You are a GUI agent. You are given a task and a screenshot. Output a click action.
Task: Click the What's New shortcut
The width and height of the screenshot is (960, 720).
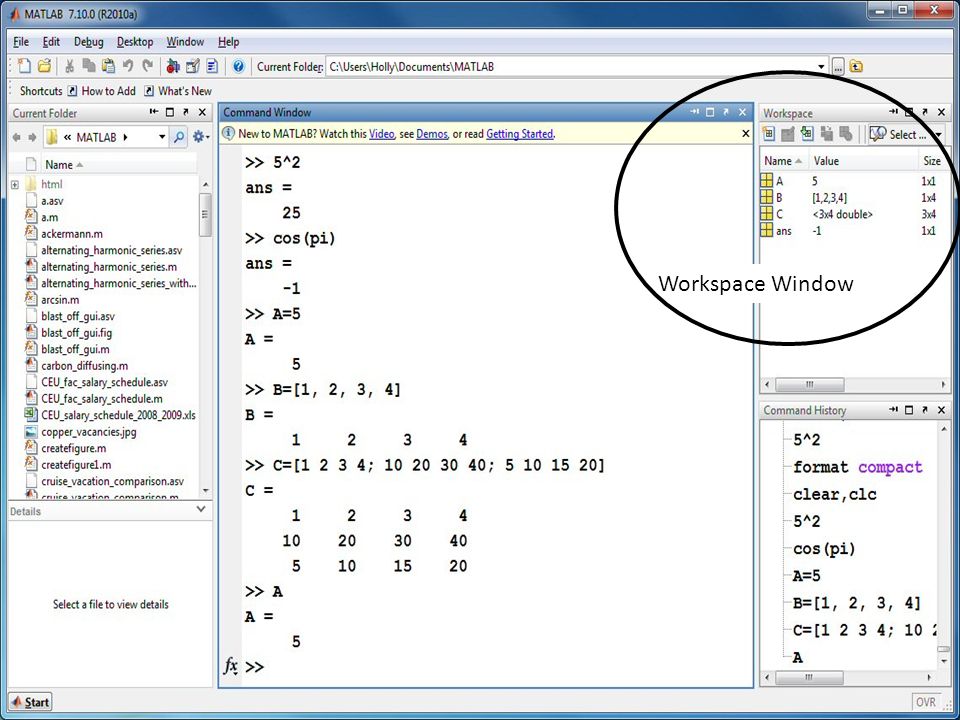178,91
